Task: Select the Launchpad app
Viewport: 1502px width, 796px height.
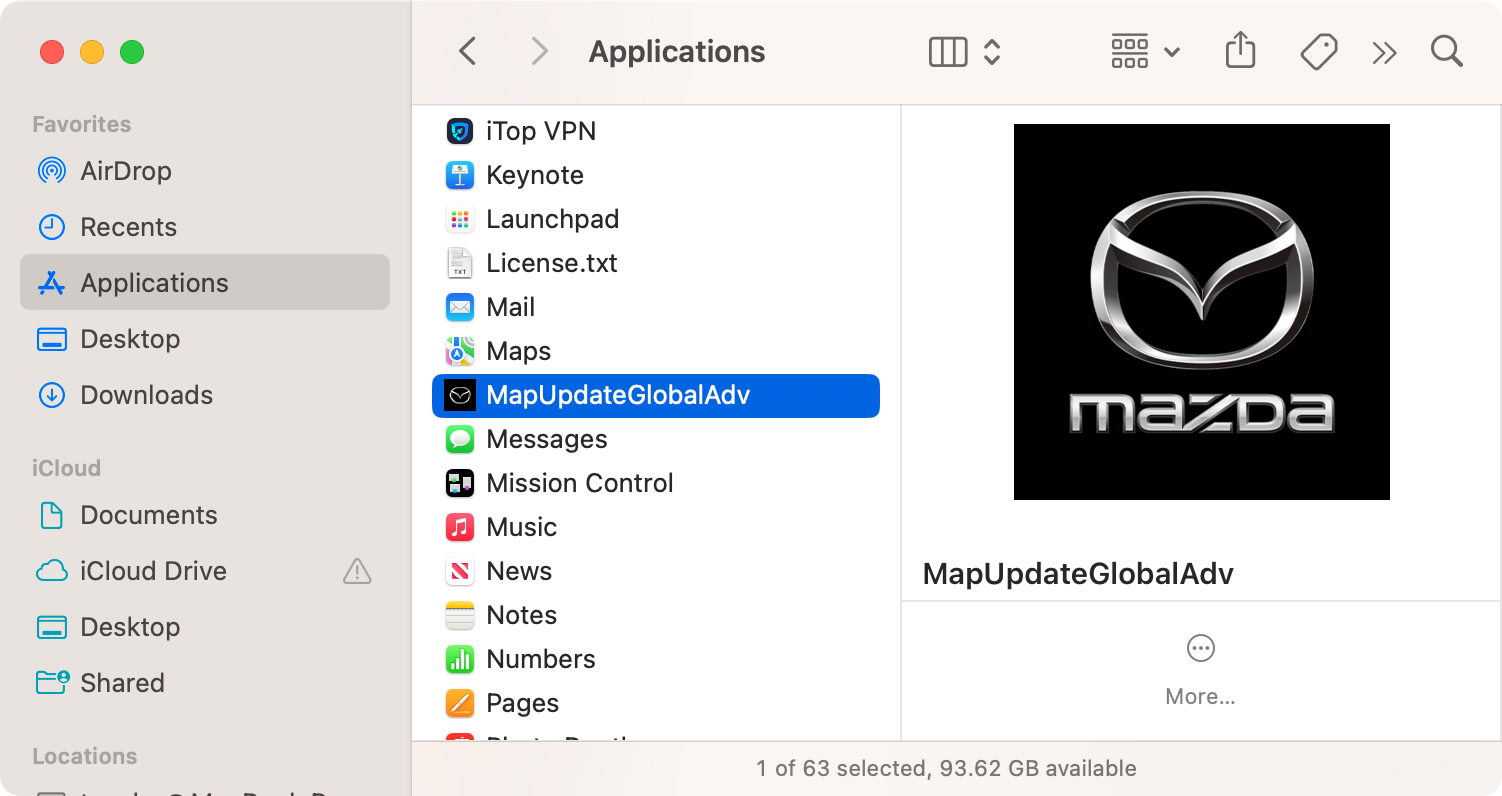Action: point(656,219)
